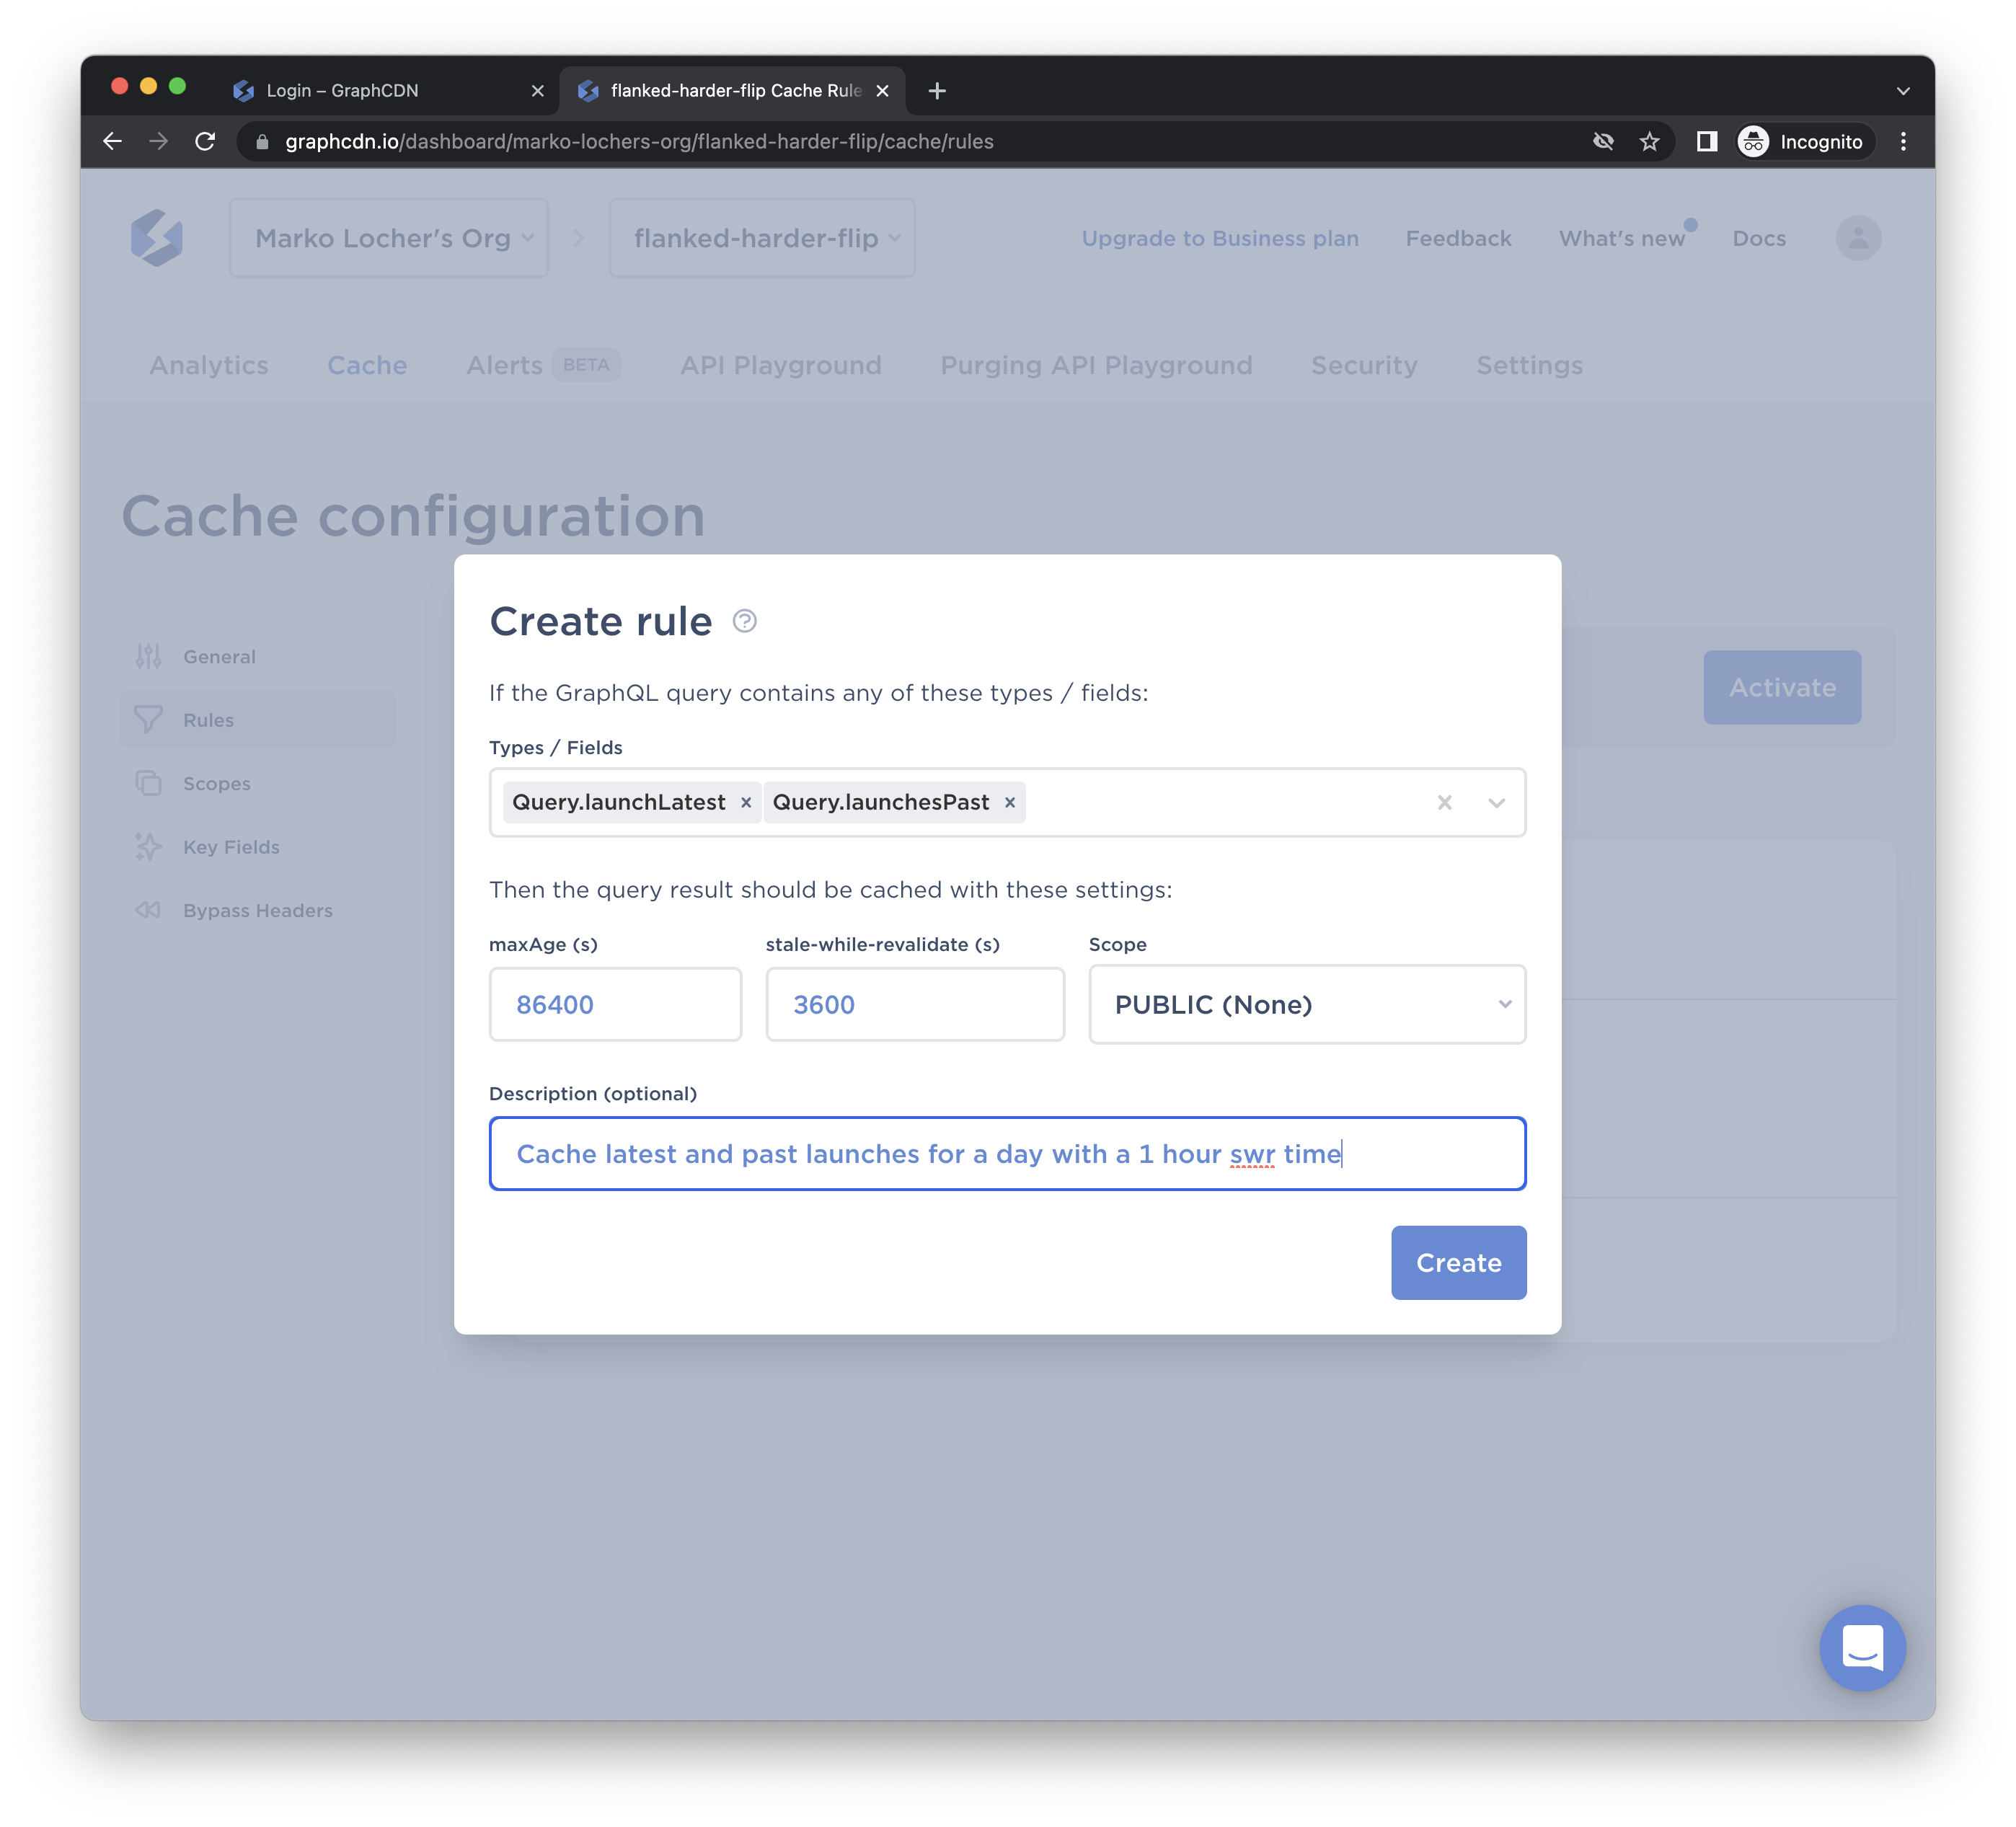Click the maxAge seconds input field
Image resolution: width=2016 pixels, height=1827 pixels.
coord(615,1004)
